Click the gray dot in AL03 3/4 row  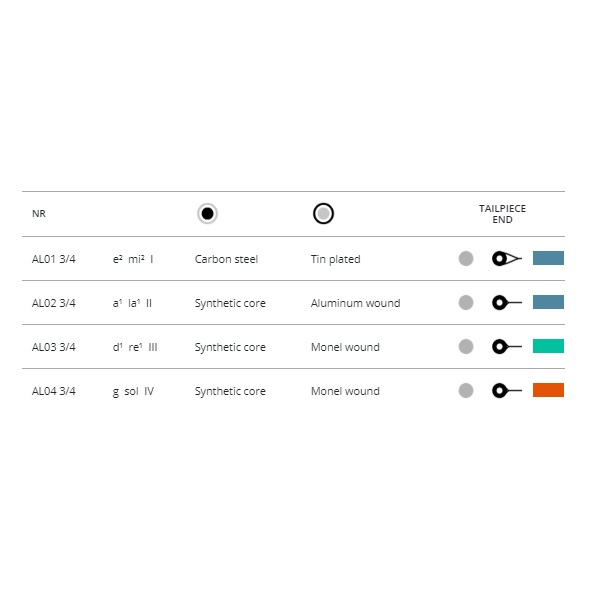tap(466, 346)
